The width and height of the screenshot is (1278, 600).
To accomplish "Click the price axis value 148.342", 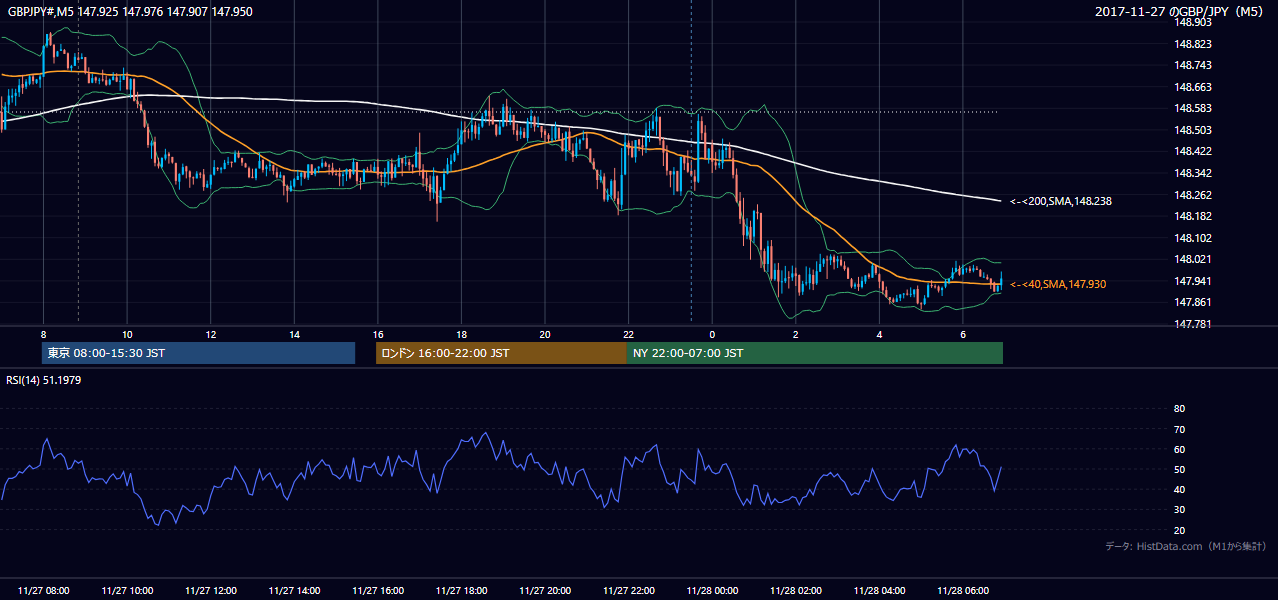I will (x=1191, y=173).
